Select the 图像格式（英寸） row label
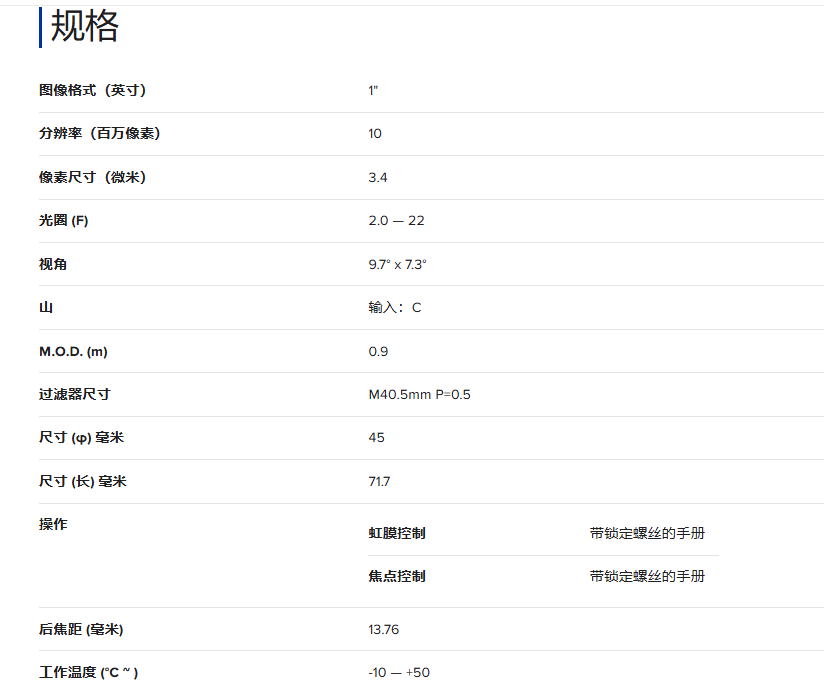 click(93, 90)
